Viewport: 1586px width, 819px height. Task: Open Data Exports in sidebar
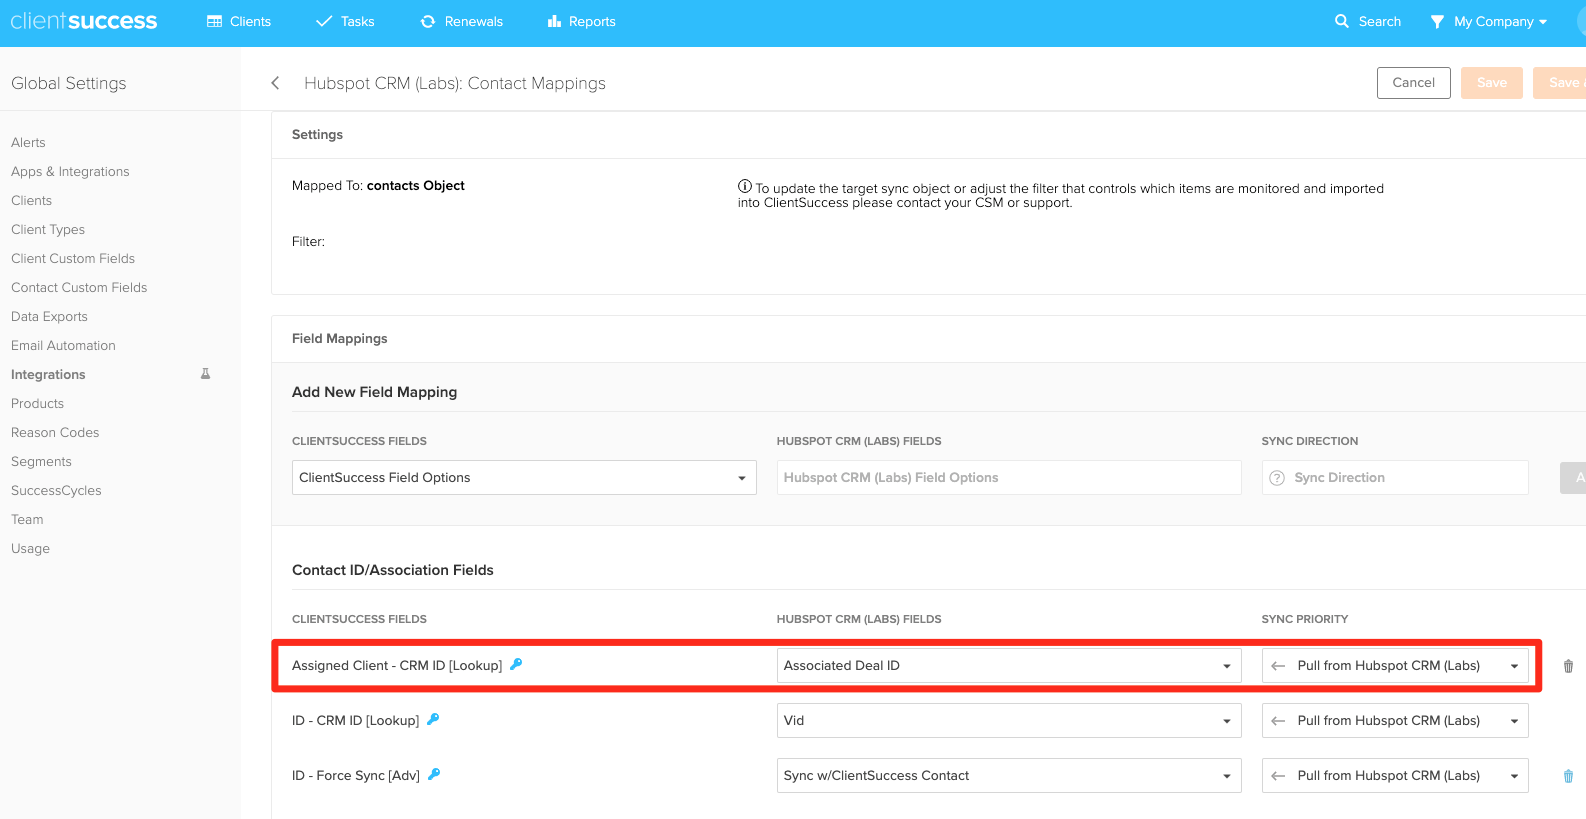coord(49,316)
